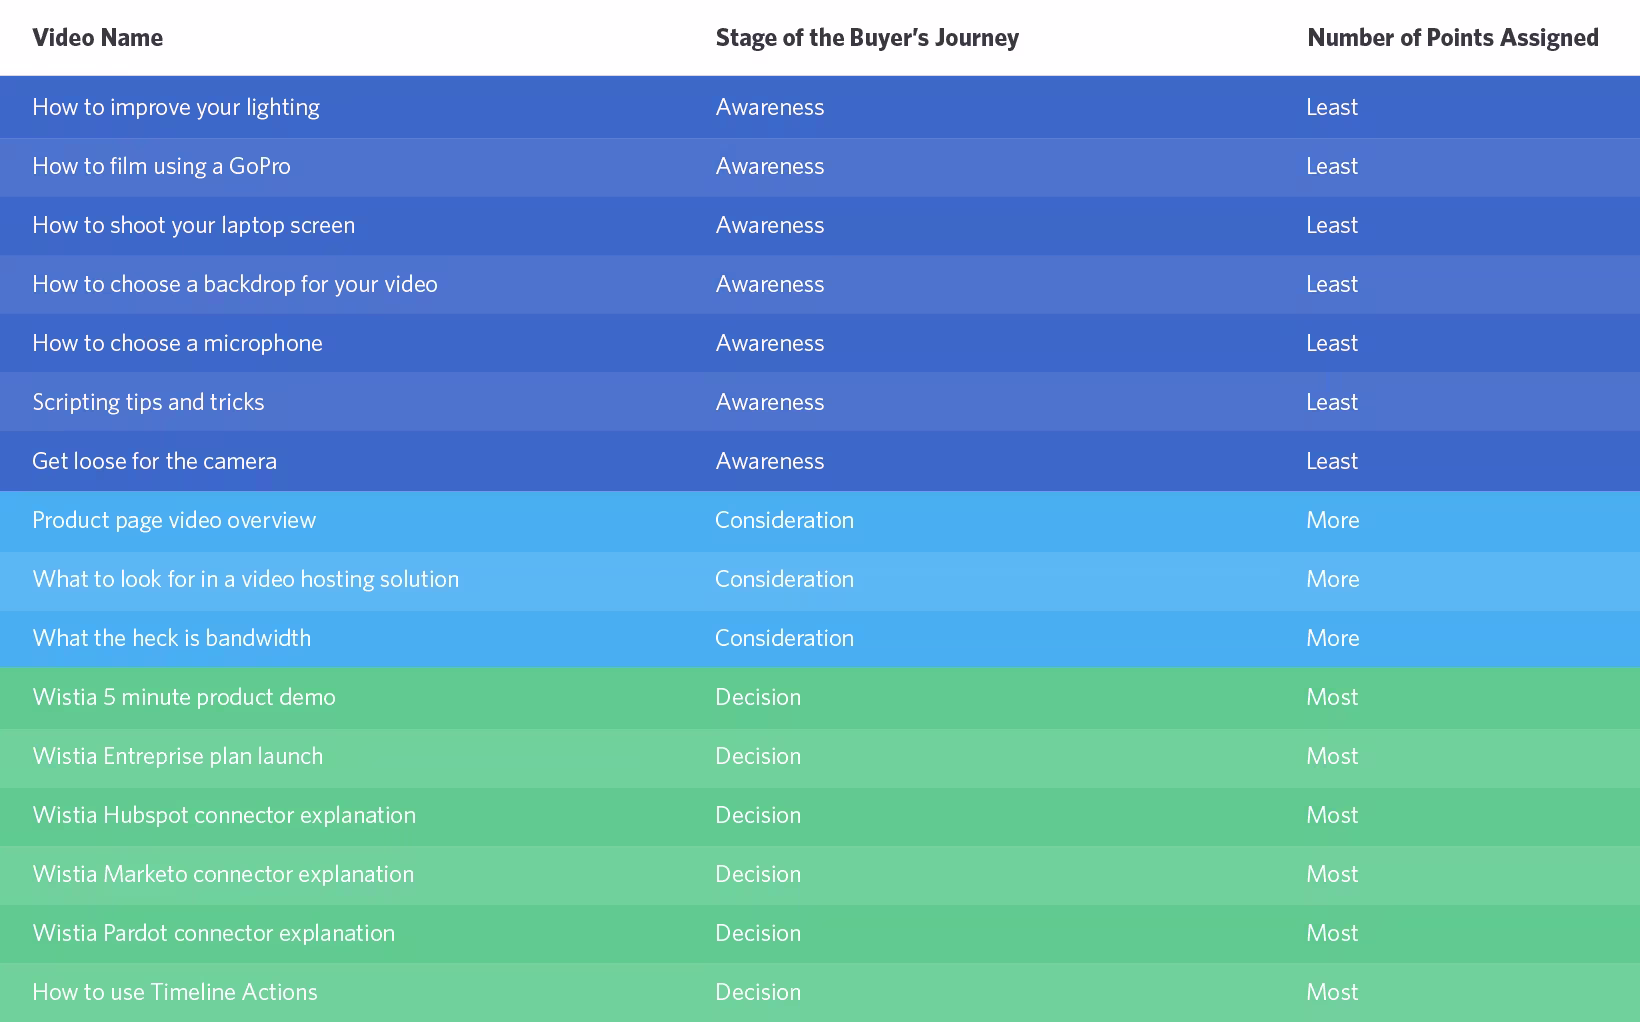Select "Least" in the backdrop row
The image size is (1640, 1022).
pos(1332,284)
